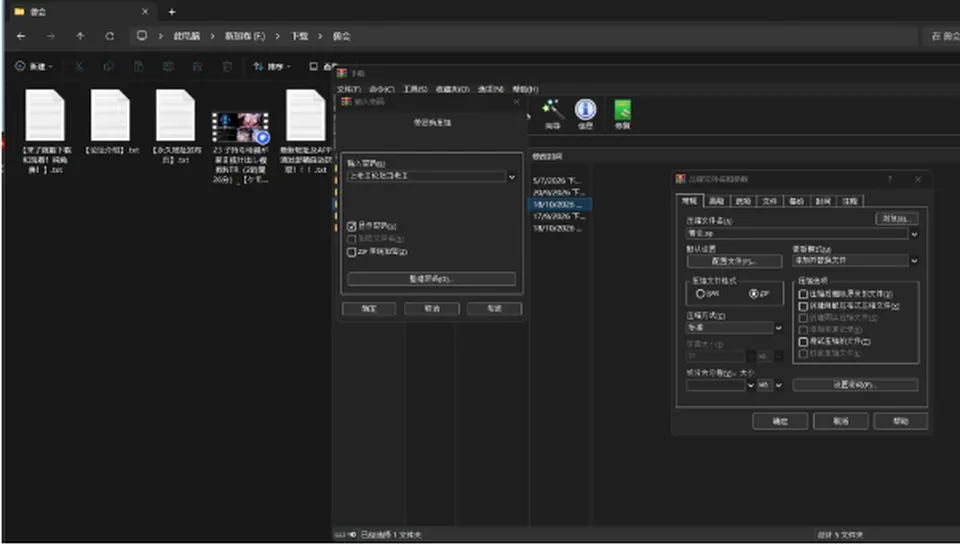Click the archive name input field
Viewport: 960px width, 545px height.
(x=797, y=234)
